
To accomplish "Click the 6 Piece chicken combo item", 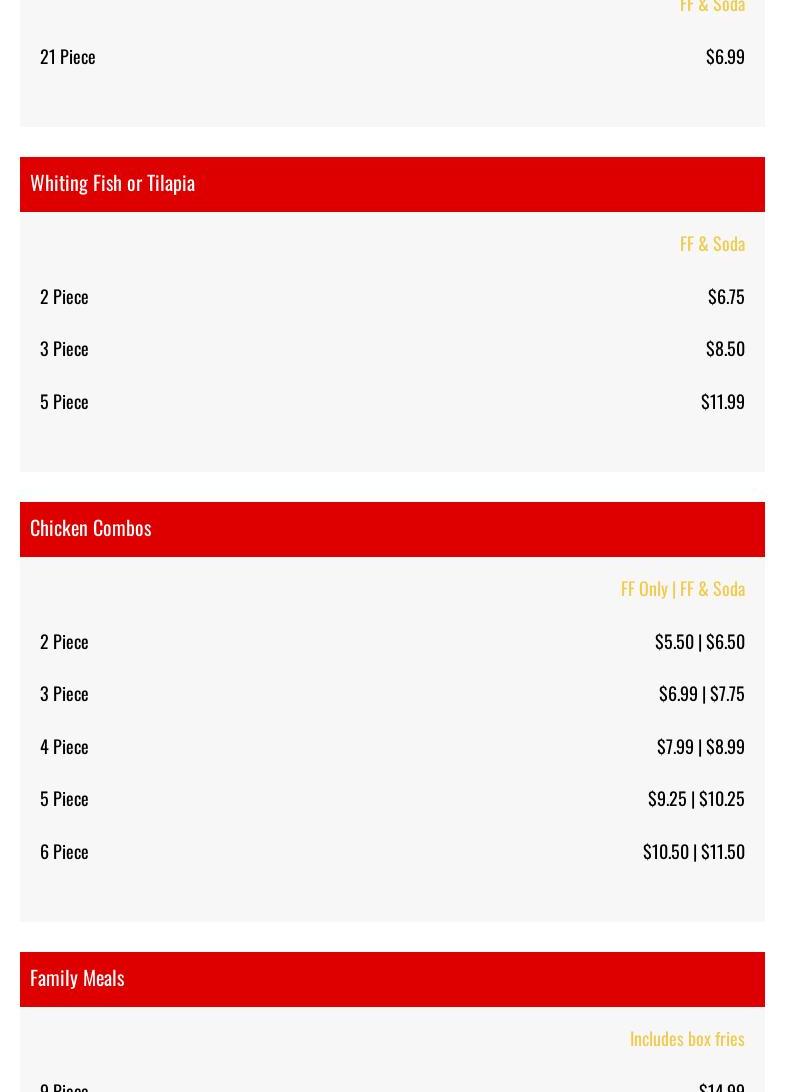I will tap(64, 852).
